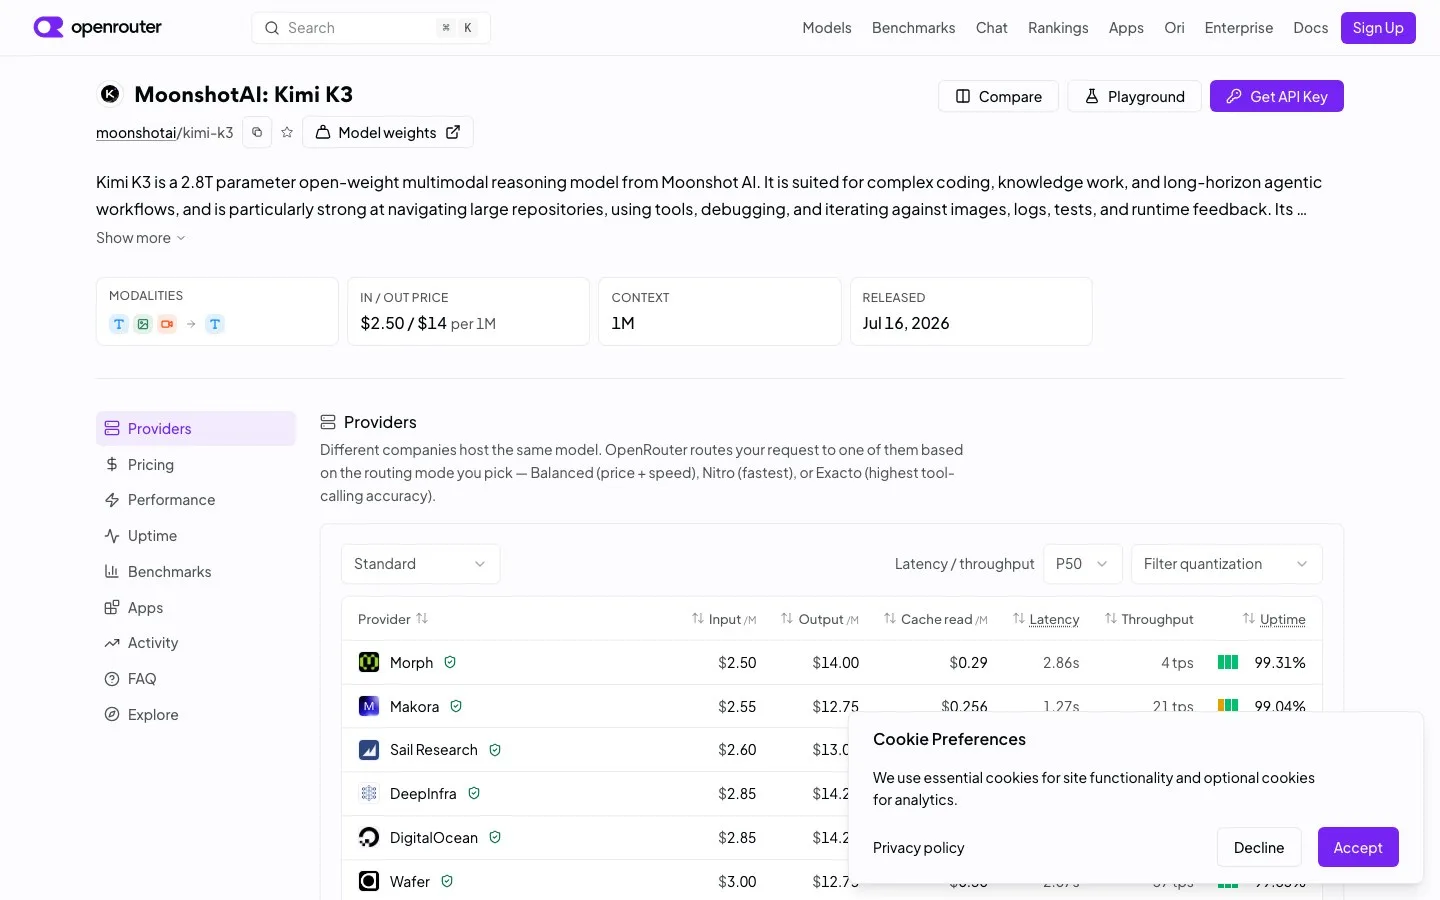
Task: Copy the model slug moonshotai/kimi-k3
Action: tap(257, 132)
